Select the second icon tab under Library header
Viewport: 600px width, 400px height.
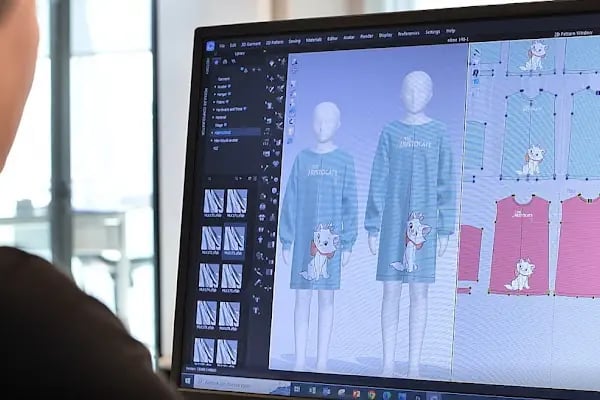point(225,62)
